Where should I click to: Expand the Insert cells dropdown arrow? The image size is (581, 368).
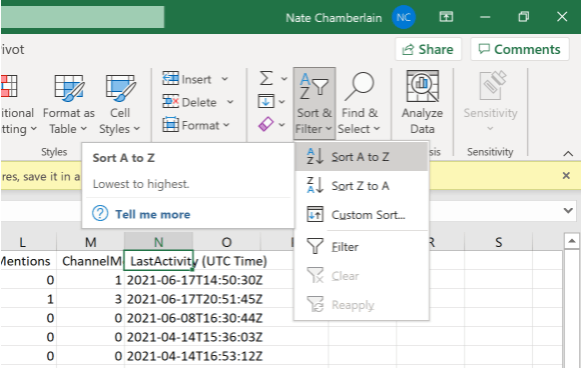pyautogui.click(x=225, y=79)
